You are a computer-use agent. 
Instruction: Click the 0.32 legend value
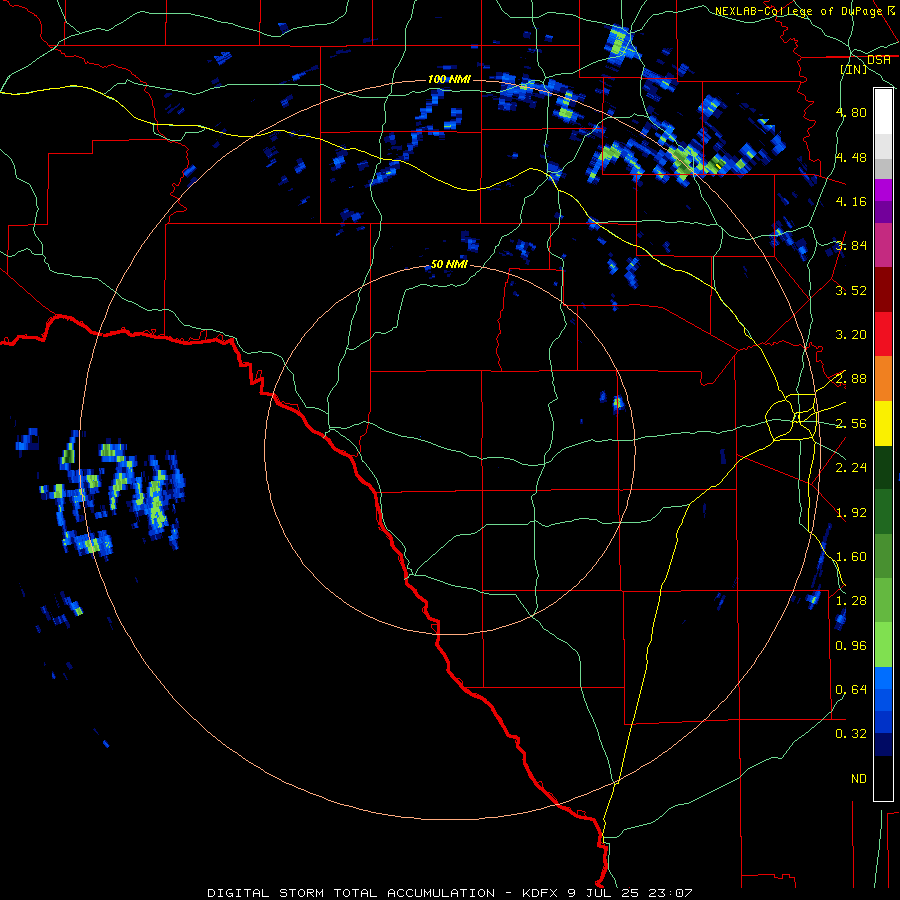pyautogui.click(x=851, y=734)
